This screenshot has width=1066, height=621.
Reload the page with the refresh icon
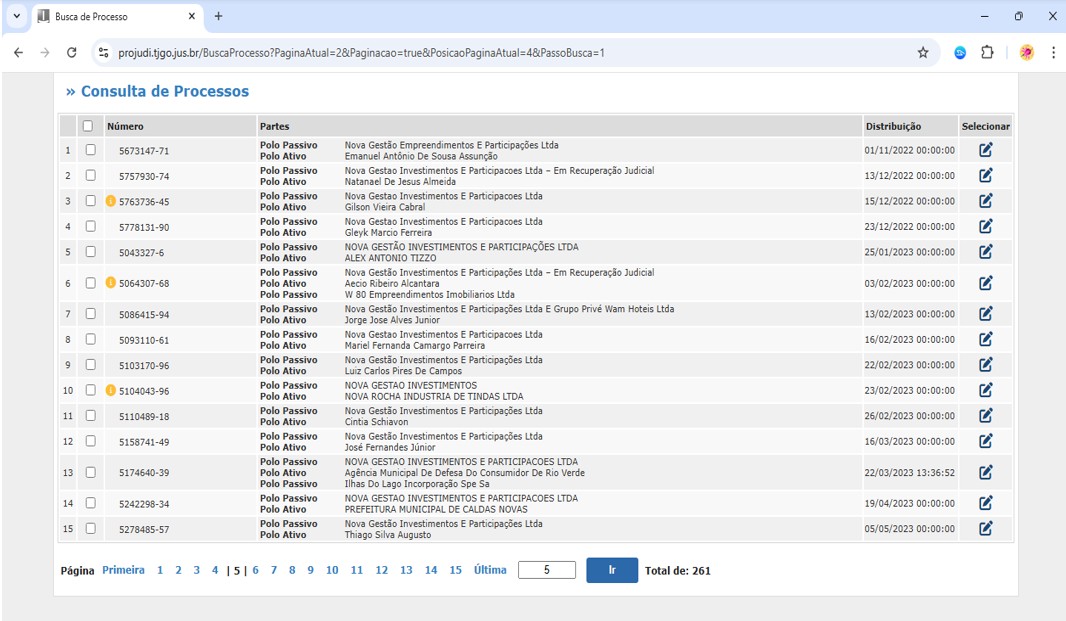point(71,53)
